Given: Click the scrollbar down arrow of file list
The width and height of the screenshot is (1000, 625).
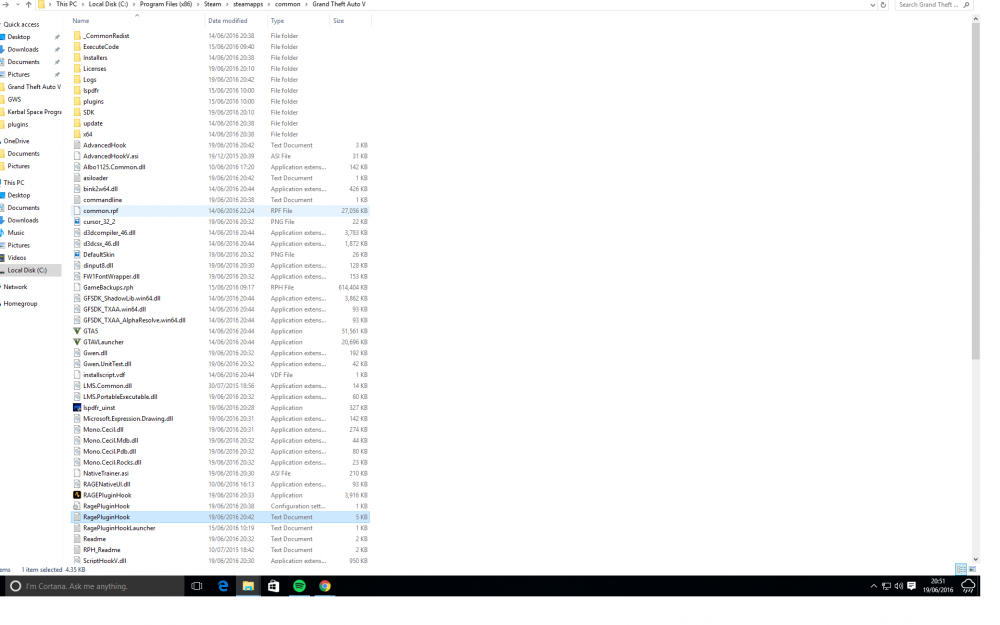Looking at the screenshot, I should pyautogui.click(x=975, y=559).
